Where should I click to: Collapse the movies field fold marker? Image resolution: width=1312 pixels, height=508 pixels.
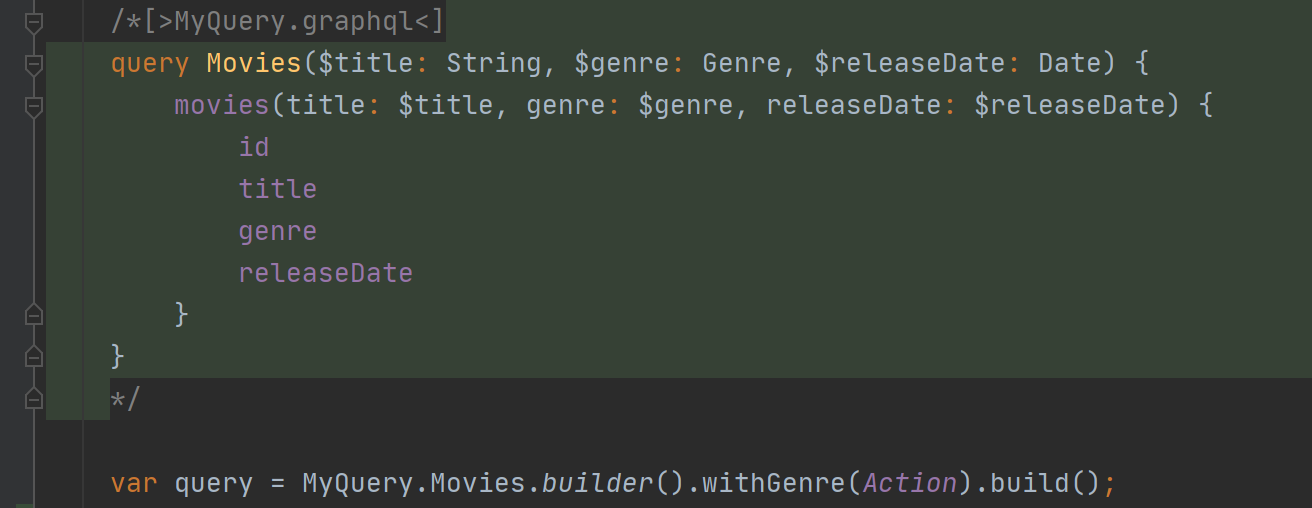point(33,106)
